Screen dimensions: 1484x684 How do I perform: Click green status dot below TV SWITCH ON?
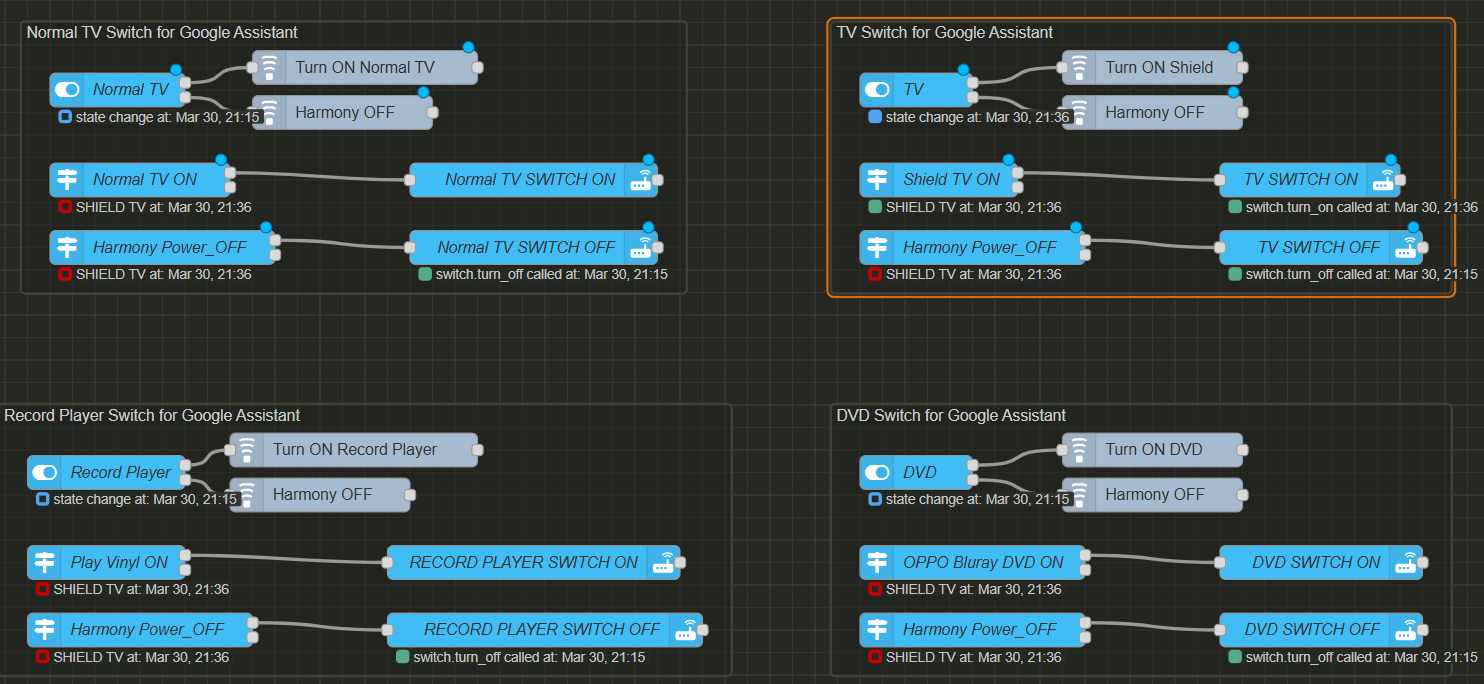(1235, 207)
